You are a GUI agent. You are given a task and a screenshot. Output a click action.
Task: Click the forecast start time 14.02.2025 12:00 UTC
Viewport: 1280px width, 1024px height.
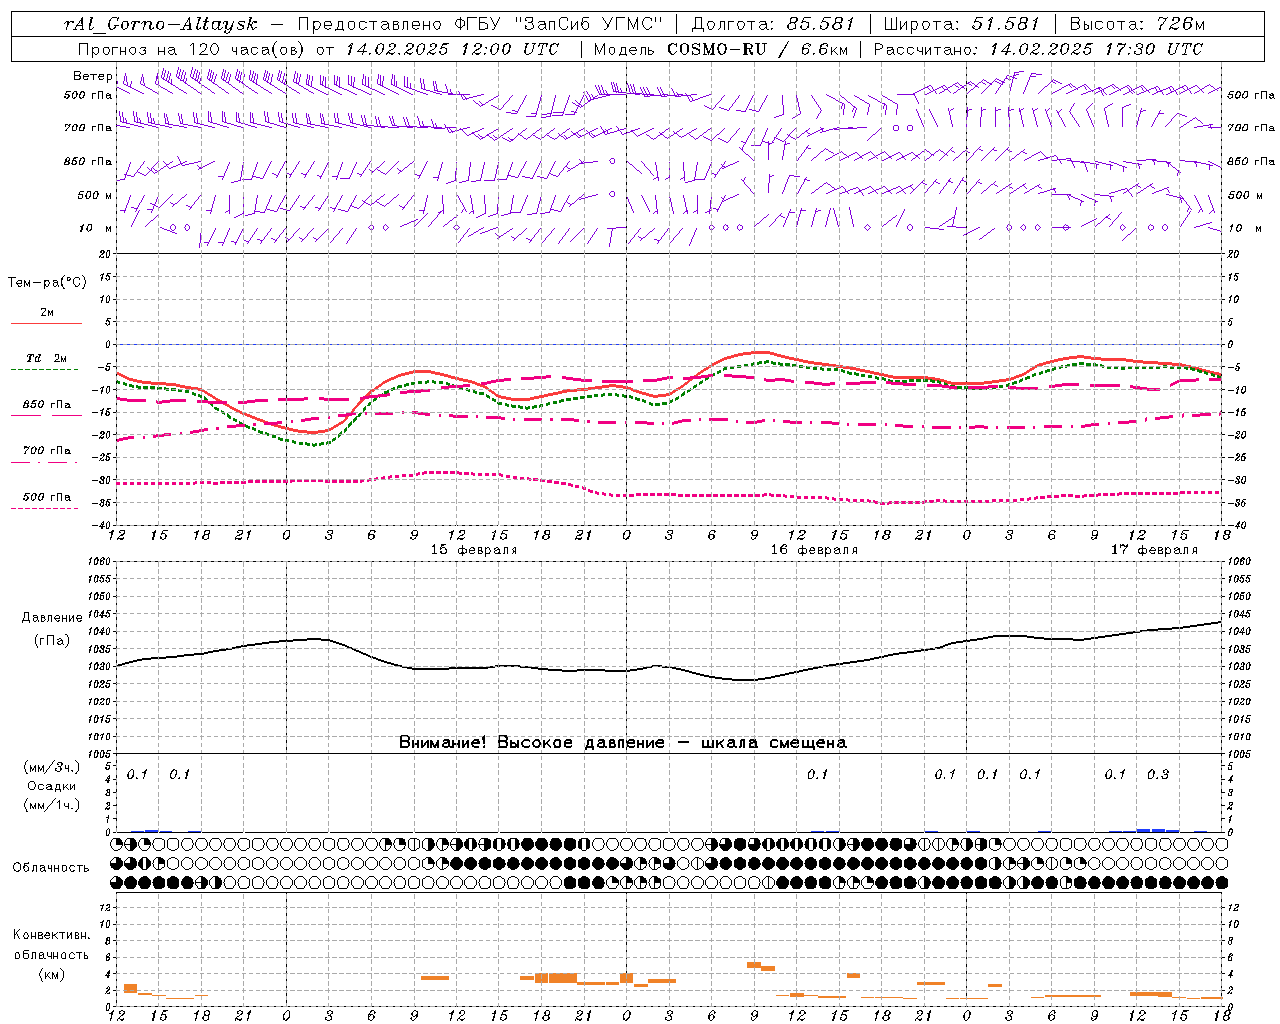coord(452,49)
